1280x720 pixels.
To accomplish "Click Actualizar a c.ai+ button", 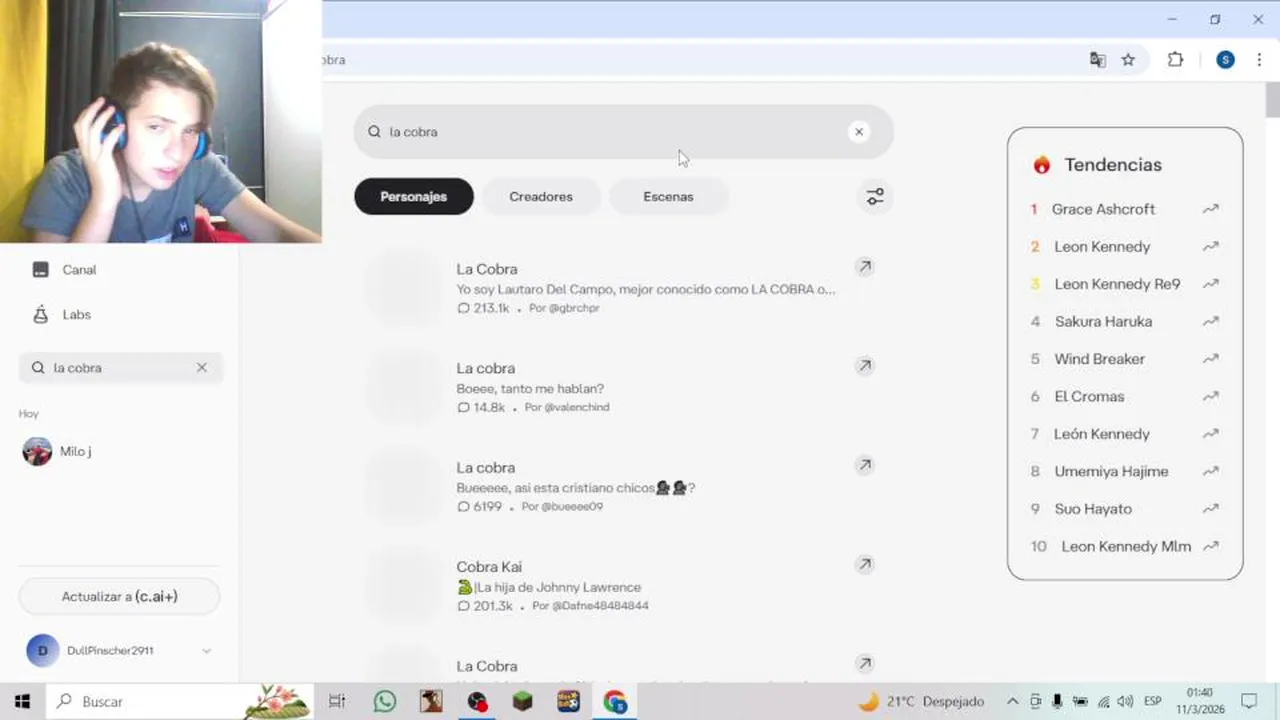I will (119, 596).
